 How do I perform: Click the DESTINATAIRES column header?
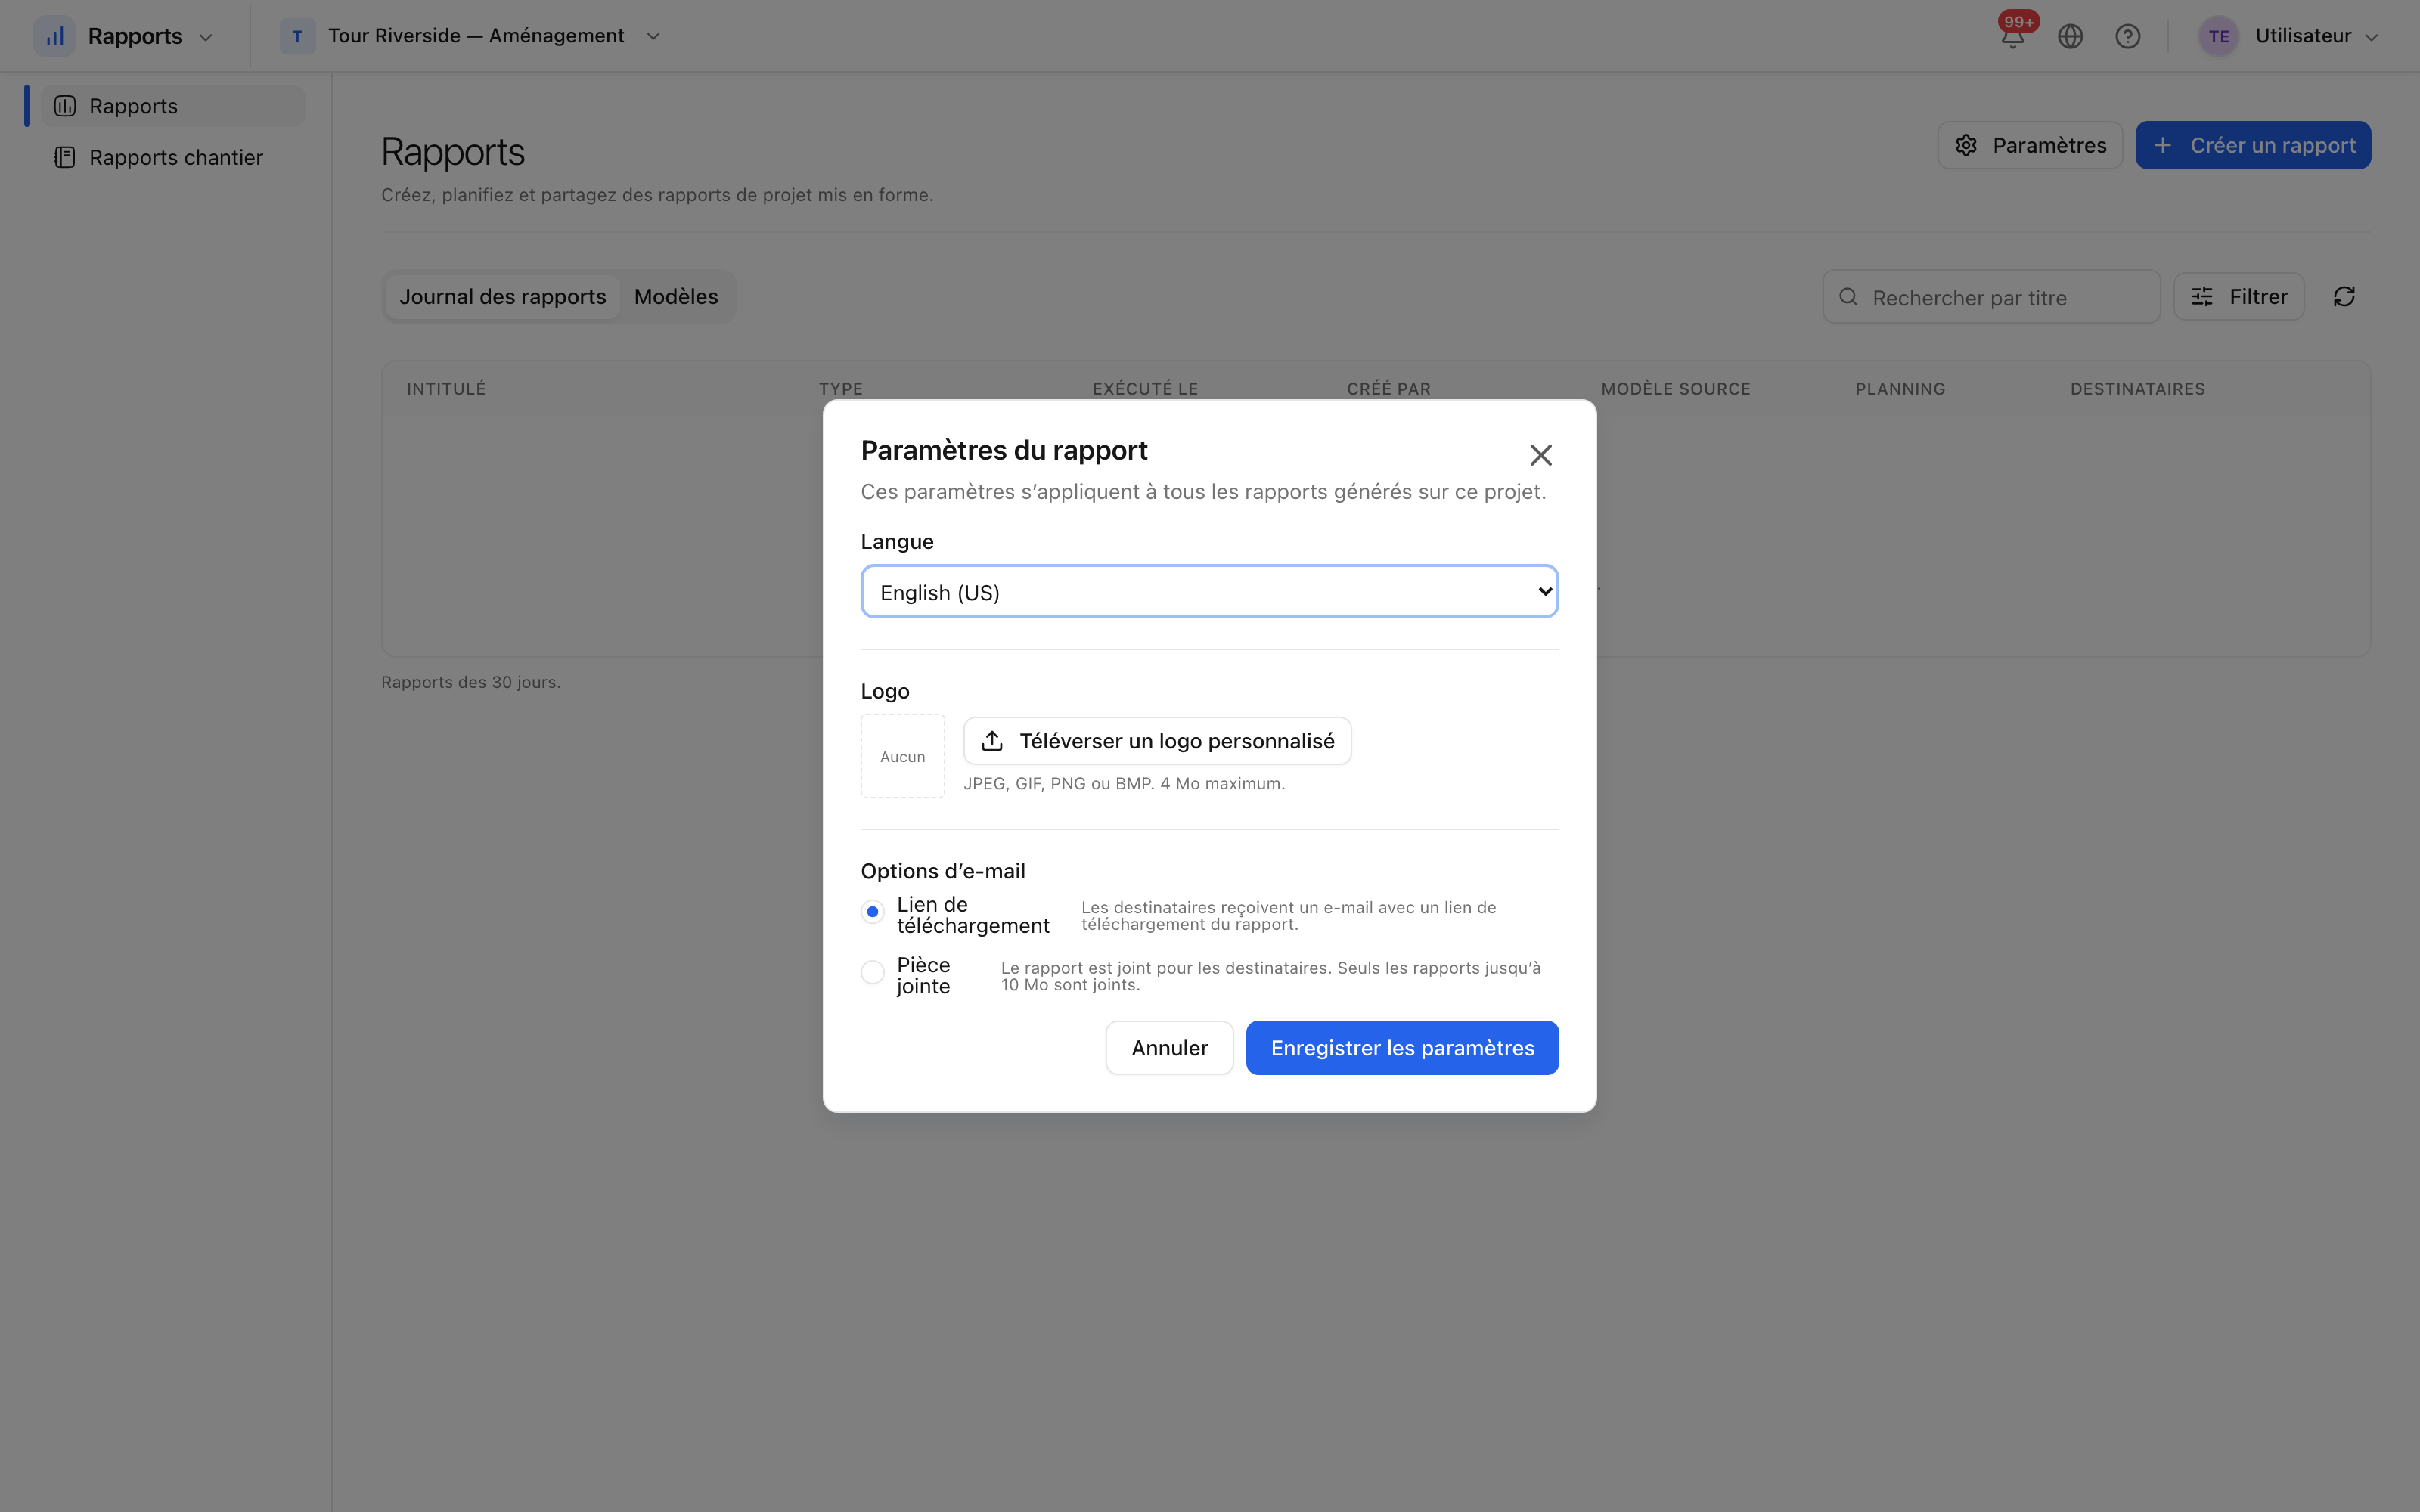pos(2137,389)
